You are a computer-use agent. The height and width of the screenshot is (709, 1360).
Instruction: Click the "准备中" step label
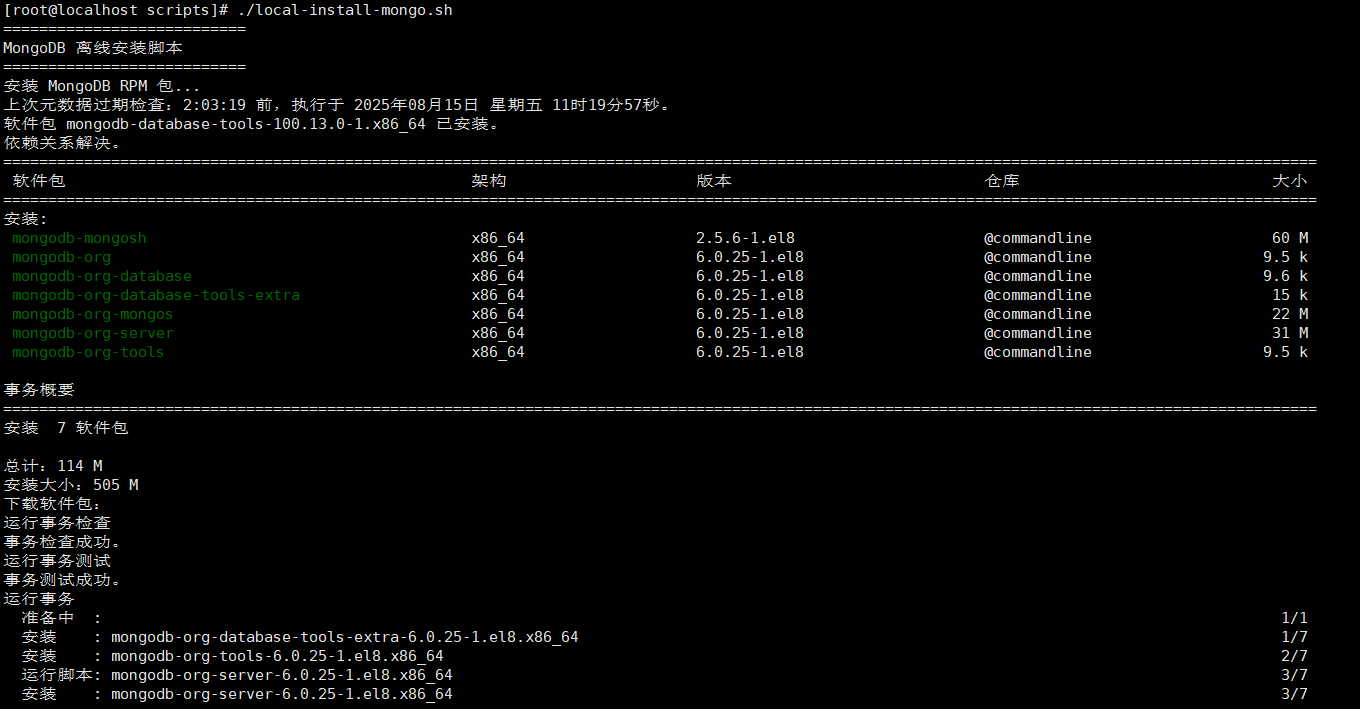click(48, 618)
